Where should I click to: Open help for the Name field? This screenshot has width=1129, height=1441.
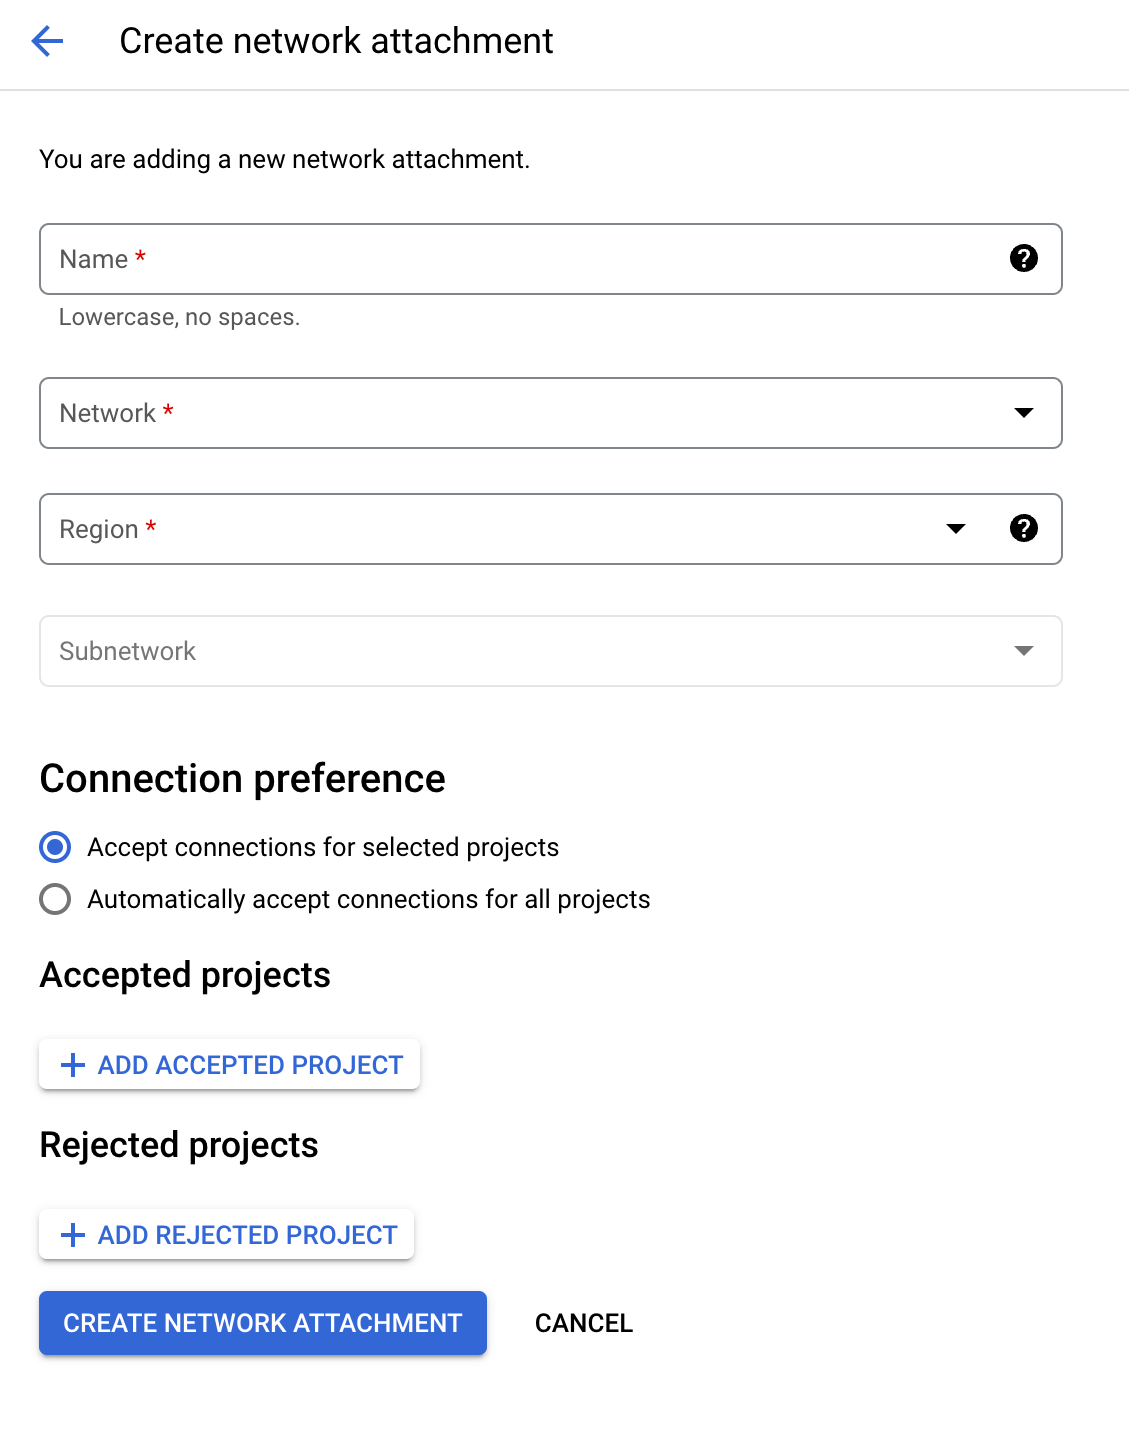tap(1024, 259)
